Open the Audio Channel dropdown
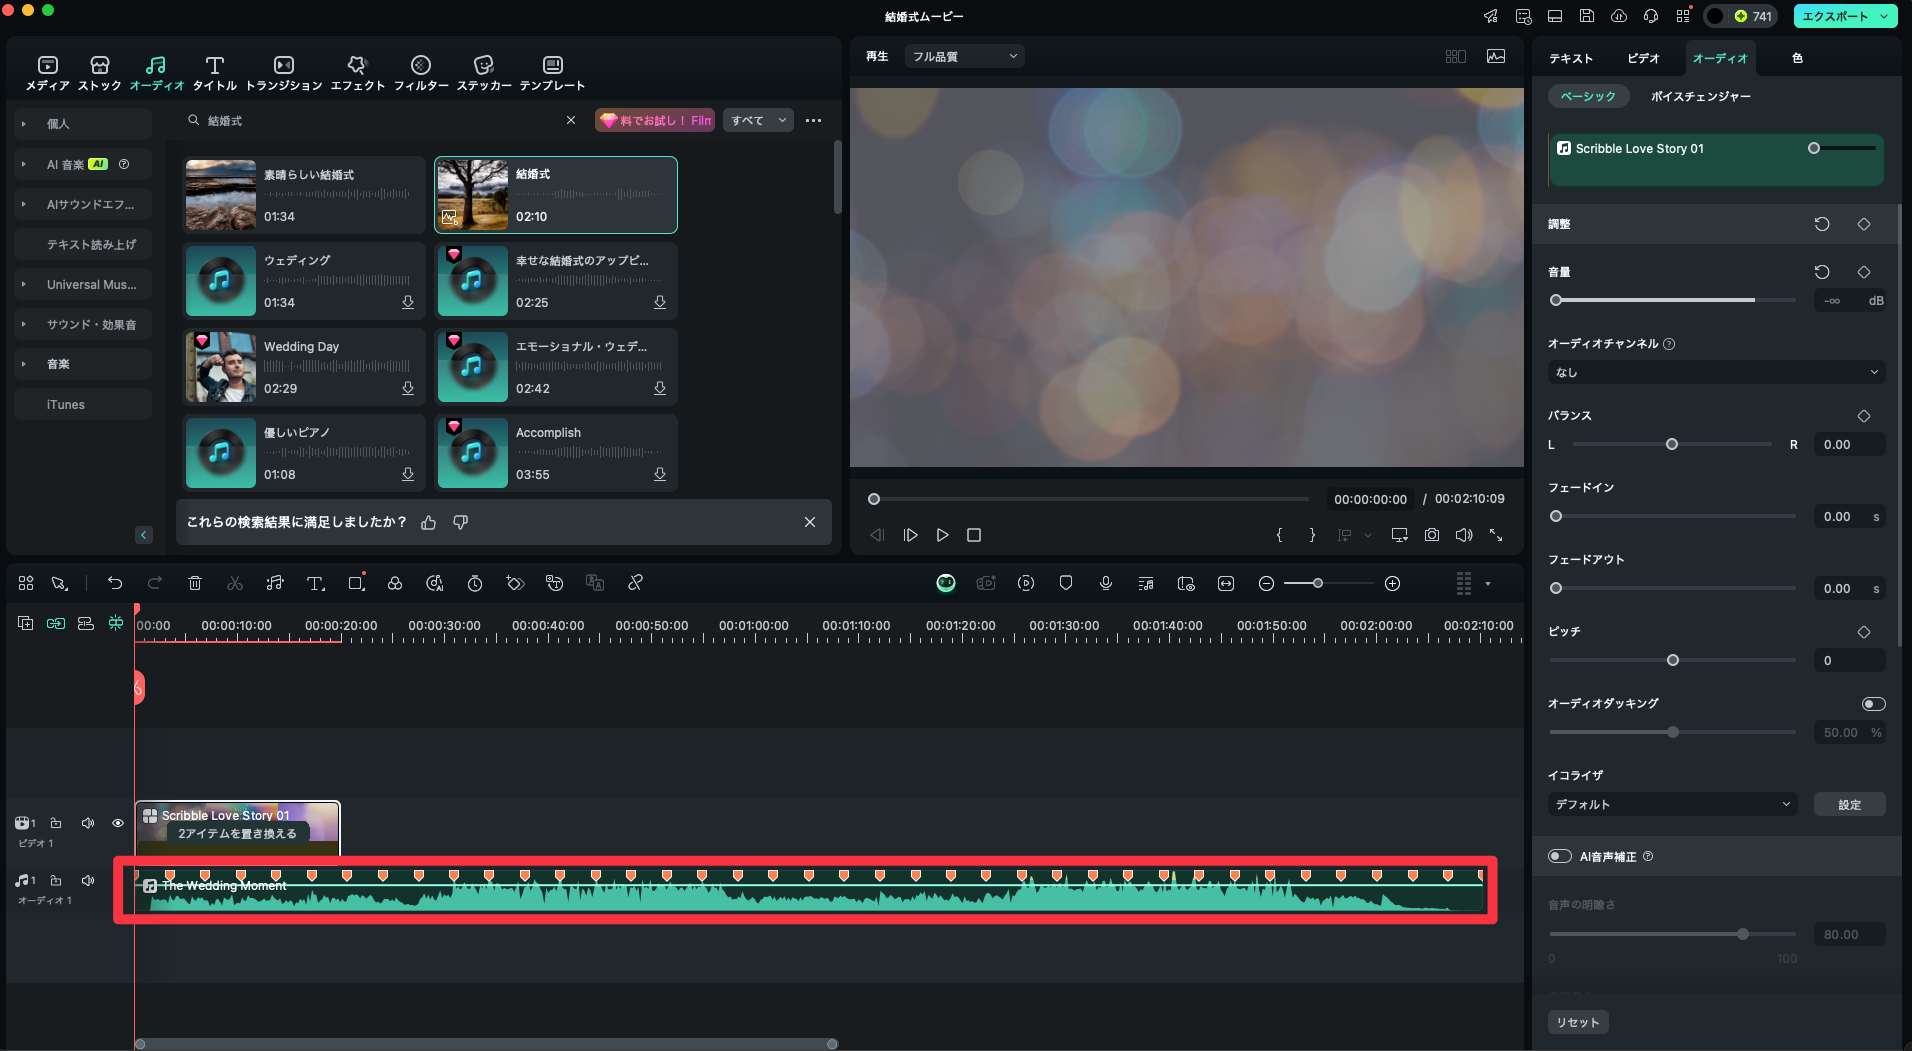The width and height of the screenshot is (1912, 1051). point(1715,372)
